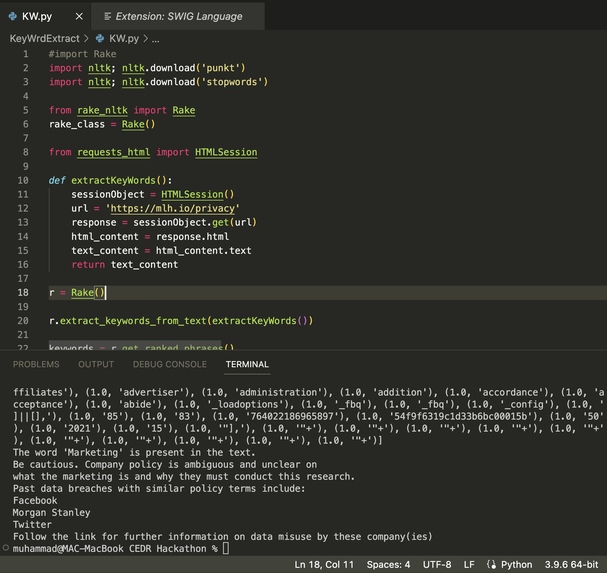The height and width of the screenshot is (573, 607).
Task: Expand the KW.py breadcrumb dropdown
Action: 124,38
